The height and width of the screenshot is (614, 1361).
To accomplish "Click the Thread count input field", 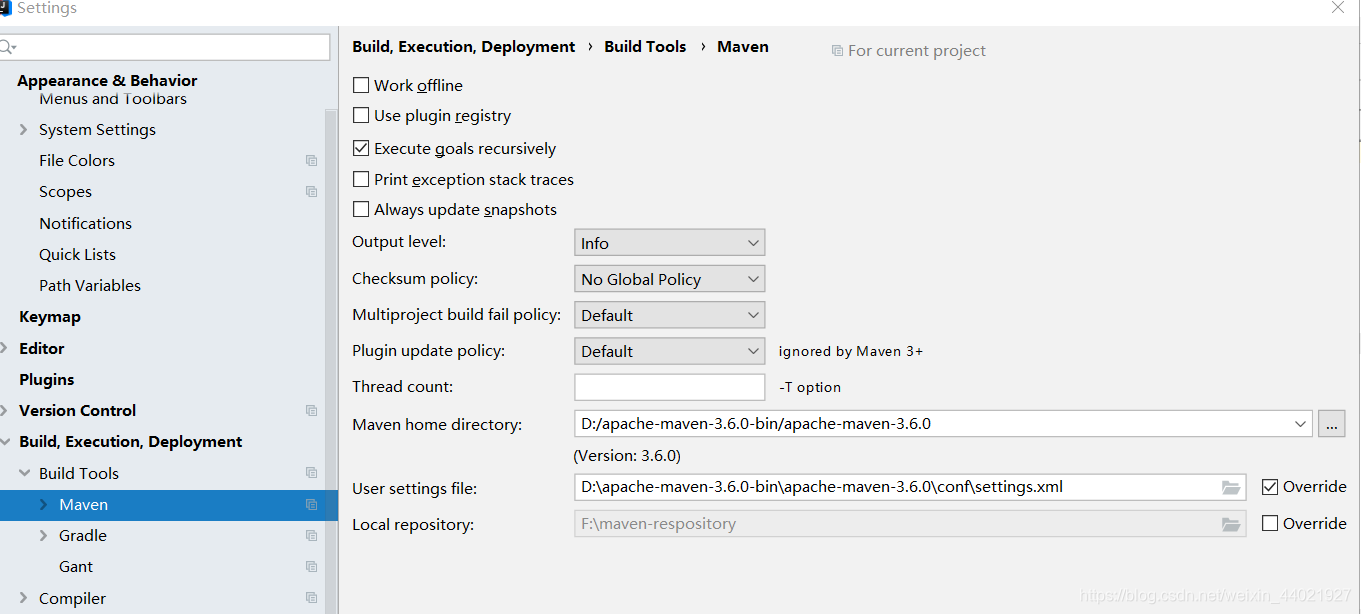I will pyautogui.click(x=669, y=387).
